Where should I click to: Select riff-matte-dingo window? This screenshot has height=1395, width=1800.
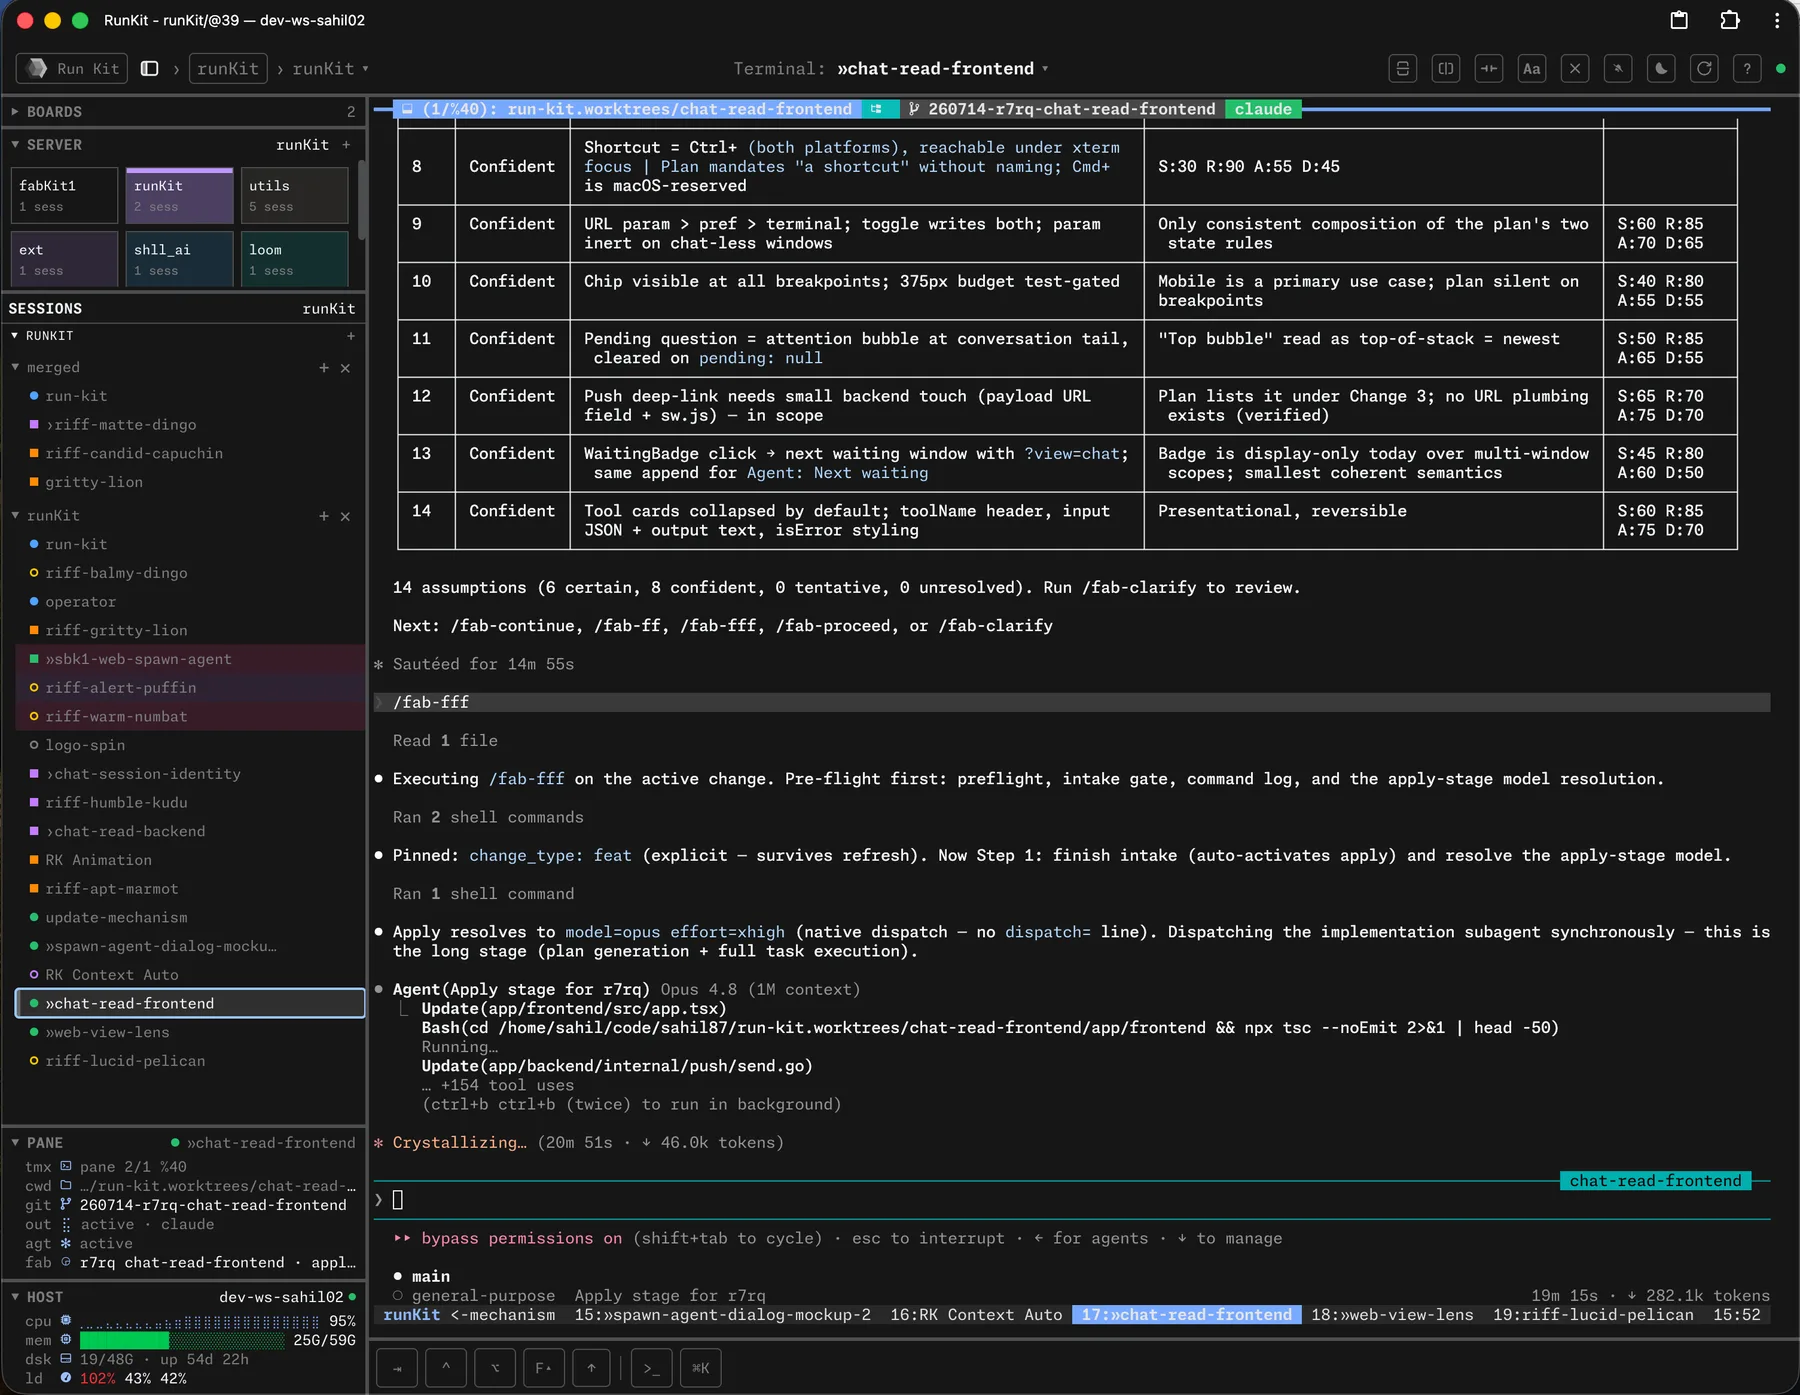(x=190, y=425)
